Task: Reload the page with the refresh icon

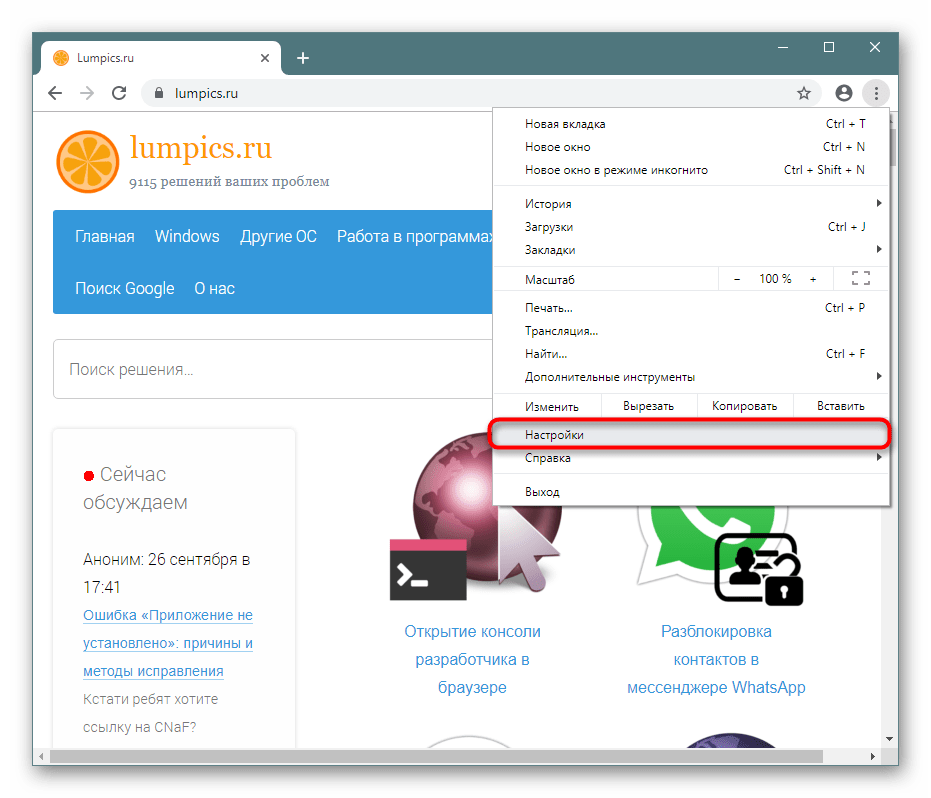Action: pos(119,93)
